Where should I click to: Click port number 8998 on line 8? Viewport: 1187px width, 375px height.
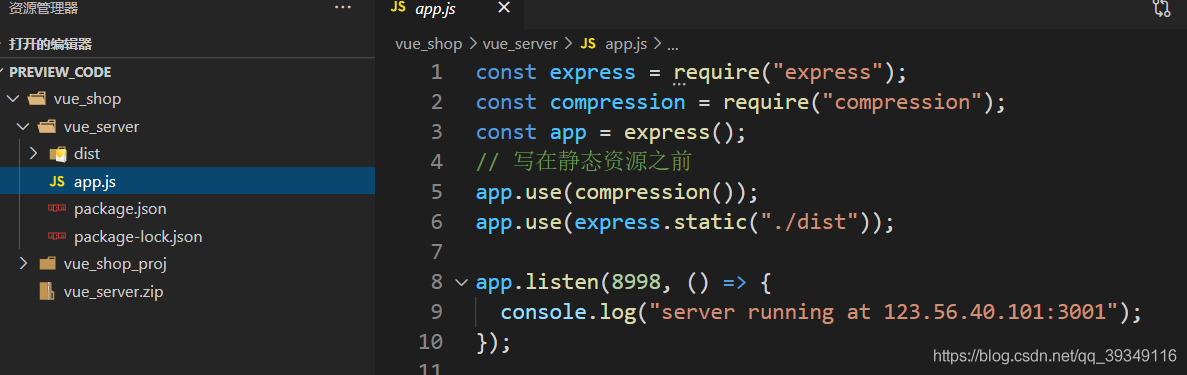[636, 283]
